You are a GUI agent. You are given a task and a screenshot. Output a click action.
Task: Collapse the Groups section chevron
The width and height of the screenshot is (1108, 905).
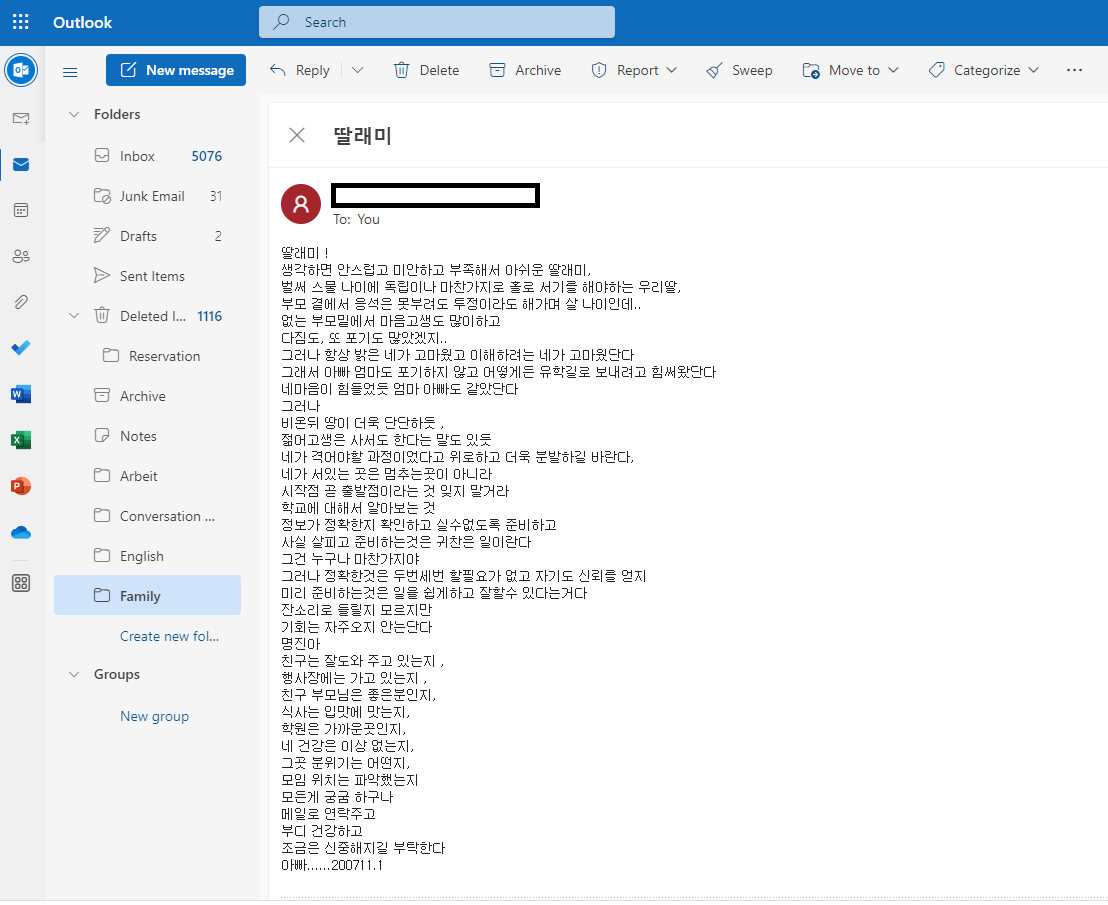click(73, 675)
